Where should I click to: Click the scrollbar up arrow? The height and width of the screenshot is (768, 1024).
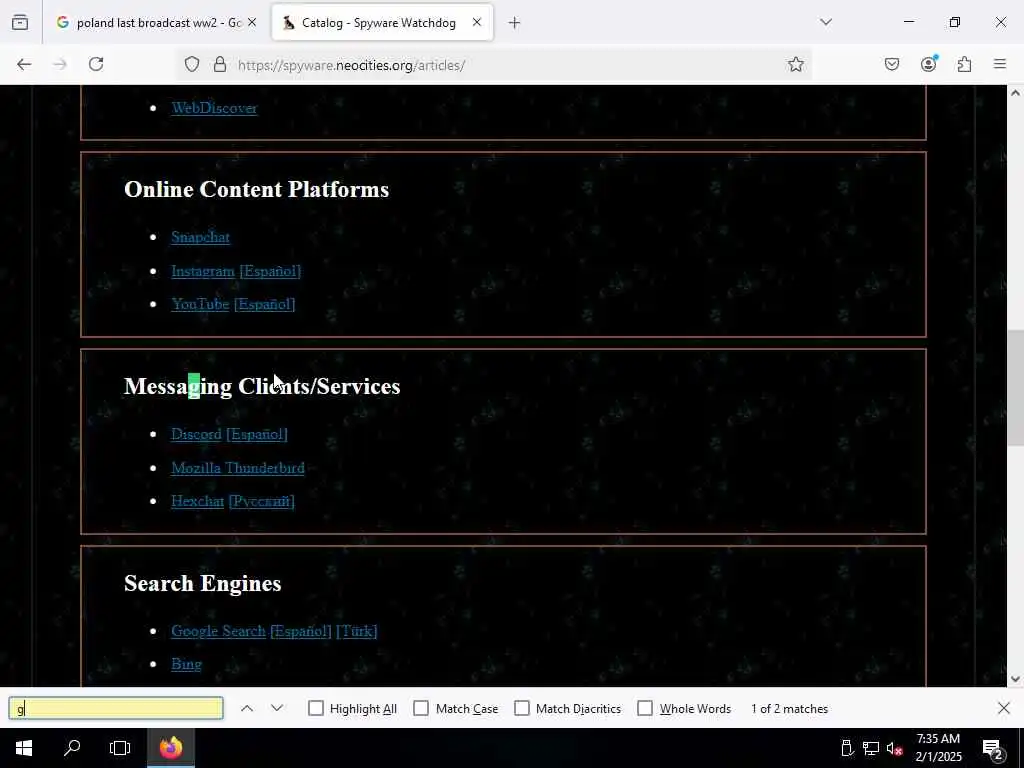pyautogui.click(x=1015, y=93)
